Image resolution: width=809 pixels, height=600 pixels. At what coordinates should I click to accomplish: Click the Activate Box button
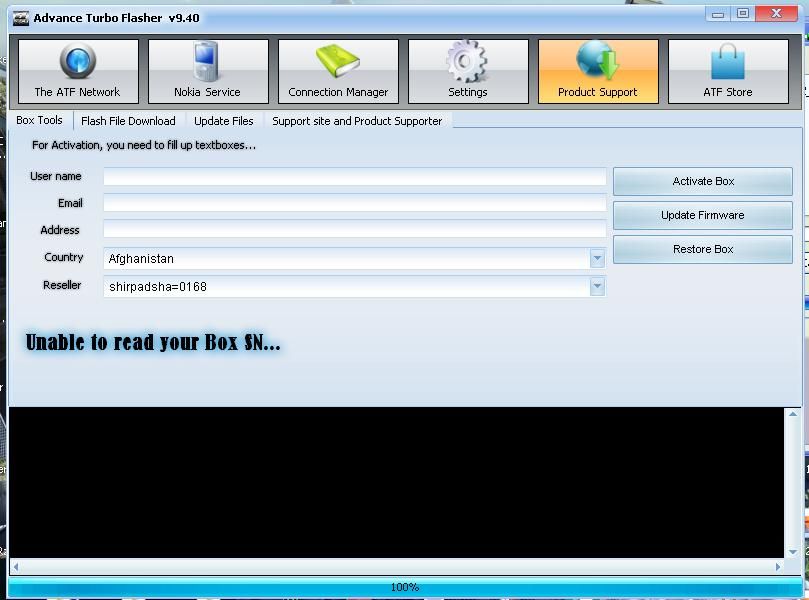pos(703,181)
